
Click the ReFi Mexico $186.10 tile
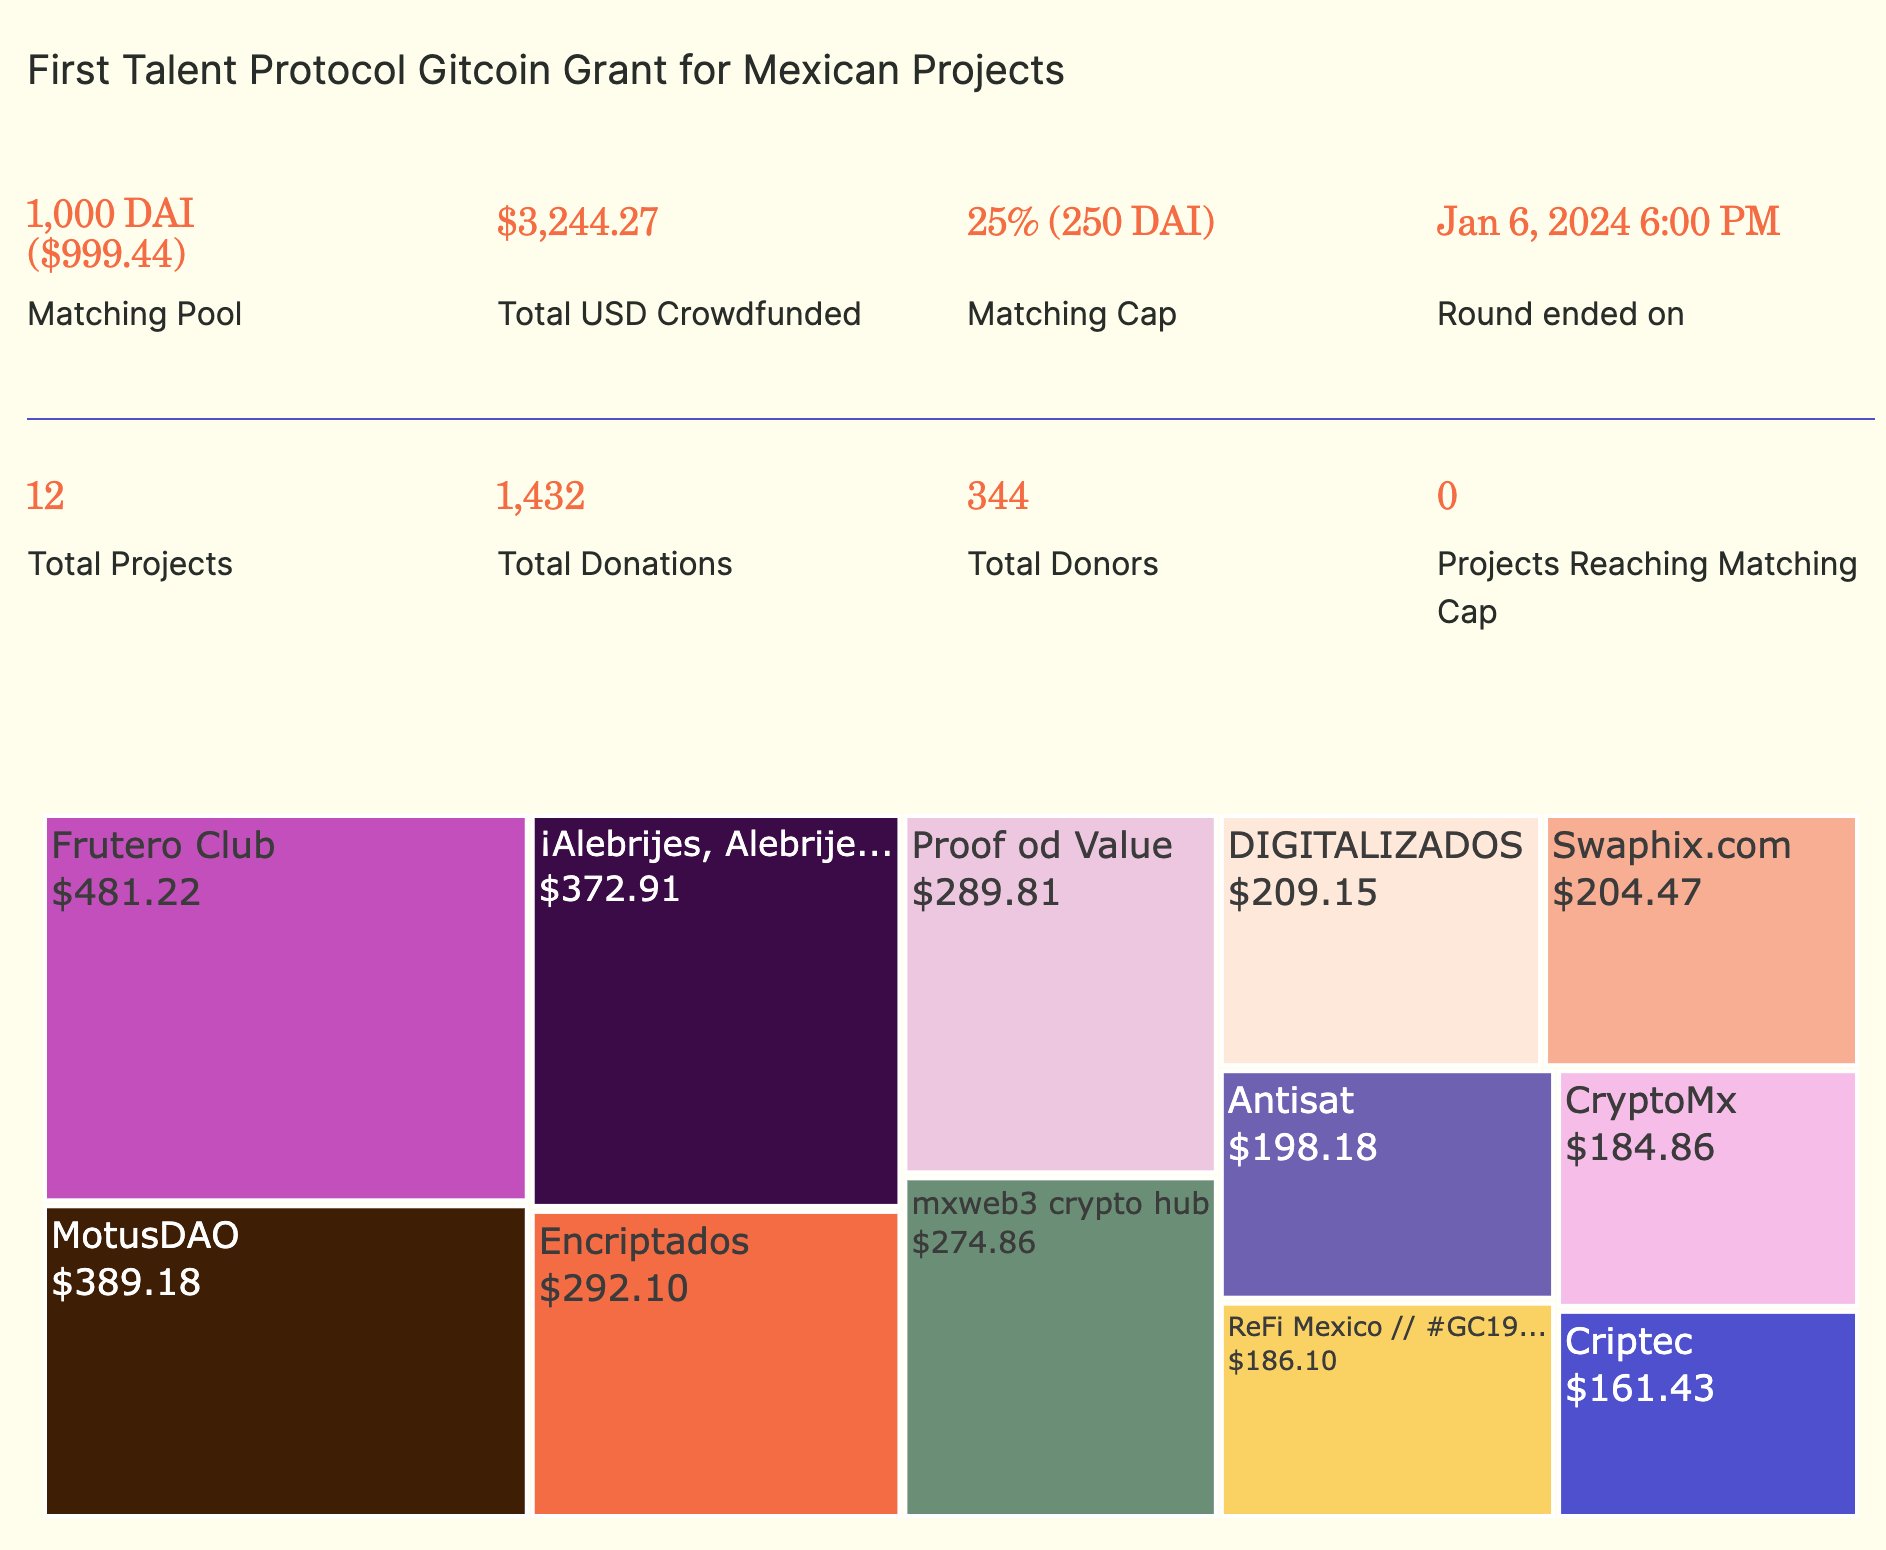1387,1409
